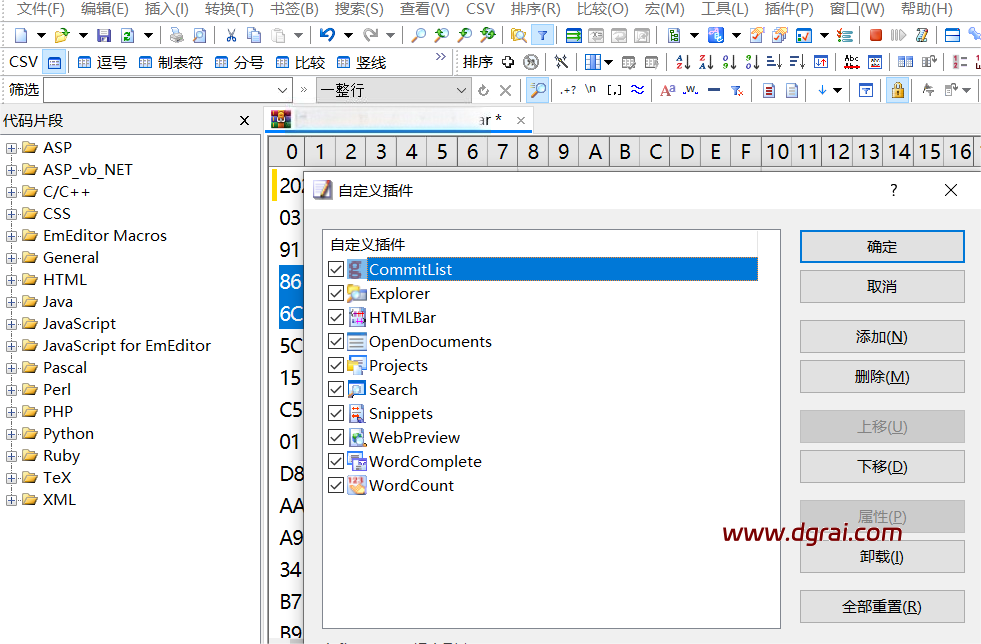The image size is (981, 644).
Task: Toggle the WebPreview plugin checkbox
Action: coord(336,437)
